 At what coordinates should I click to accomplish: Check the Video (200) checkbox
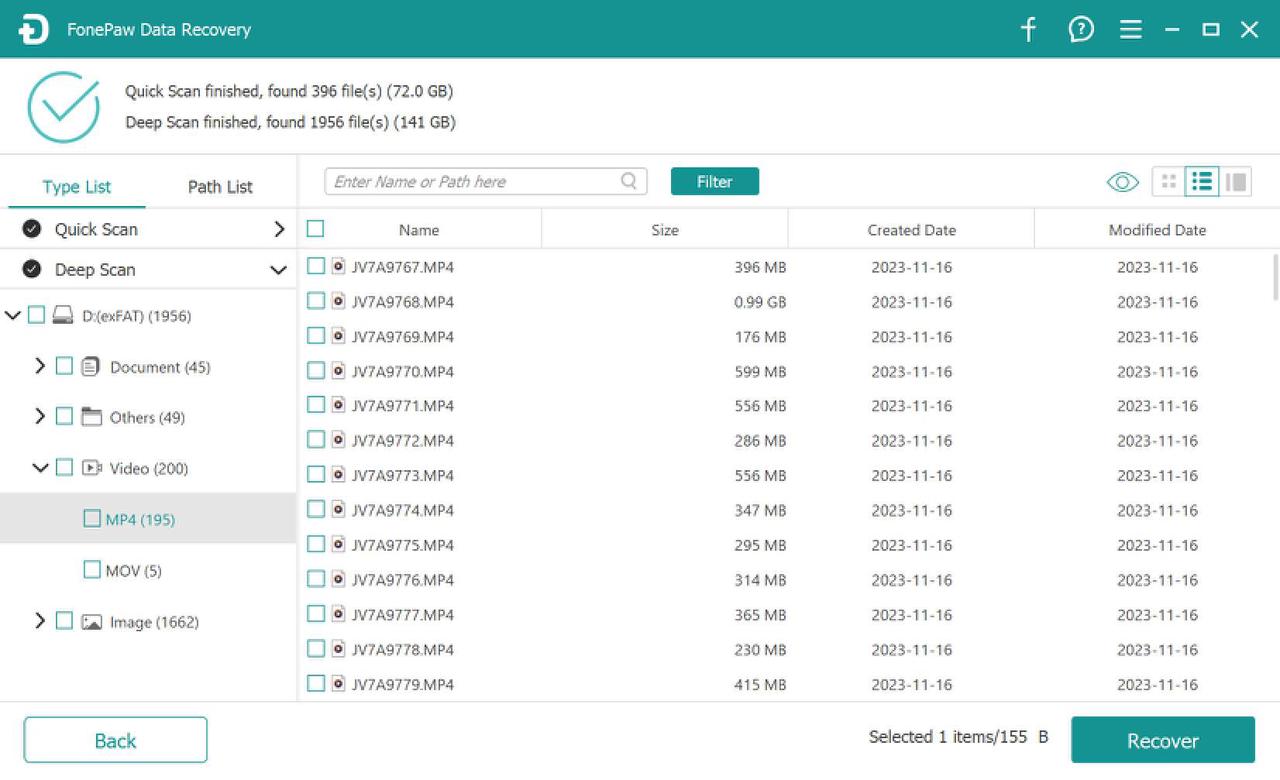pos(64,467)
